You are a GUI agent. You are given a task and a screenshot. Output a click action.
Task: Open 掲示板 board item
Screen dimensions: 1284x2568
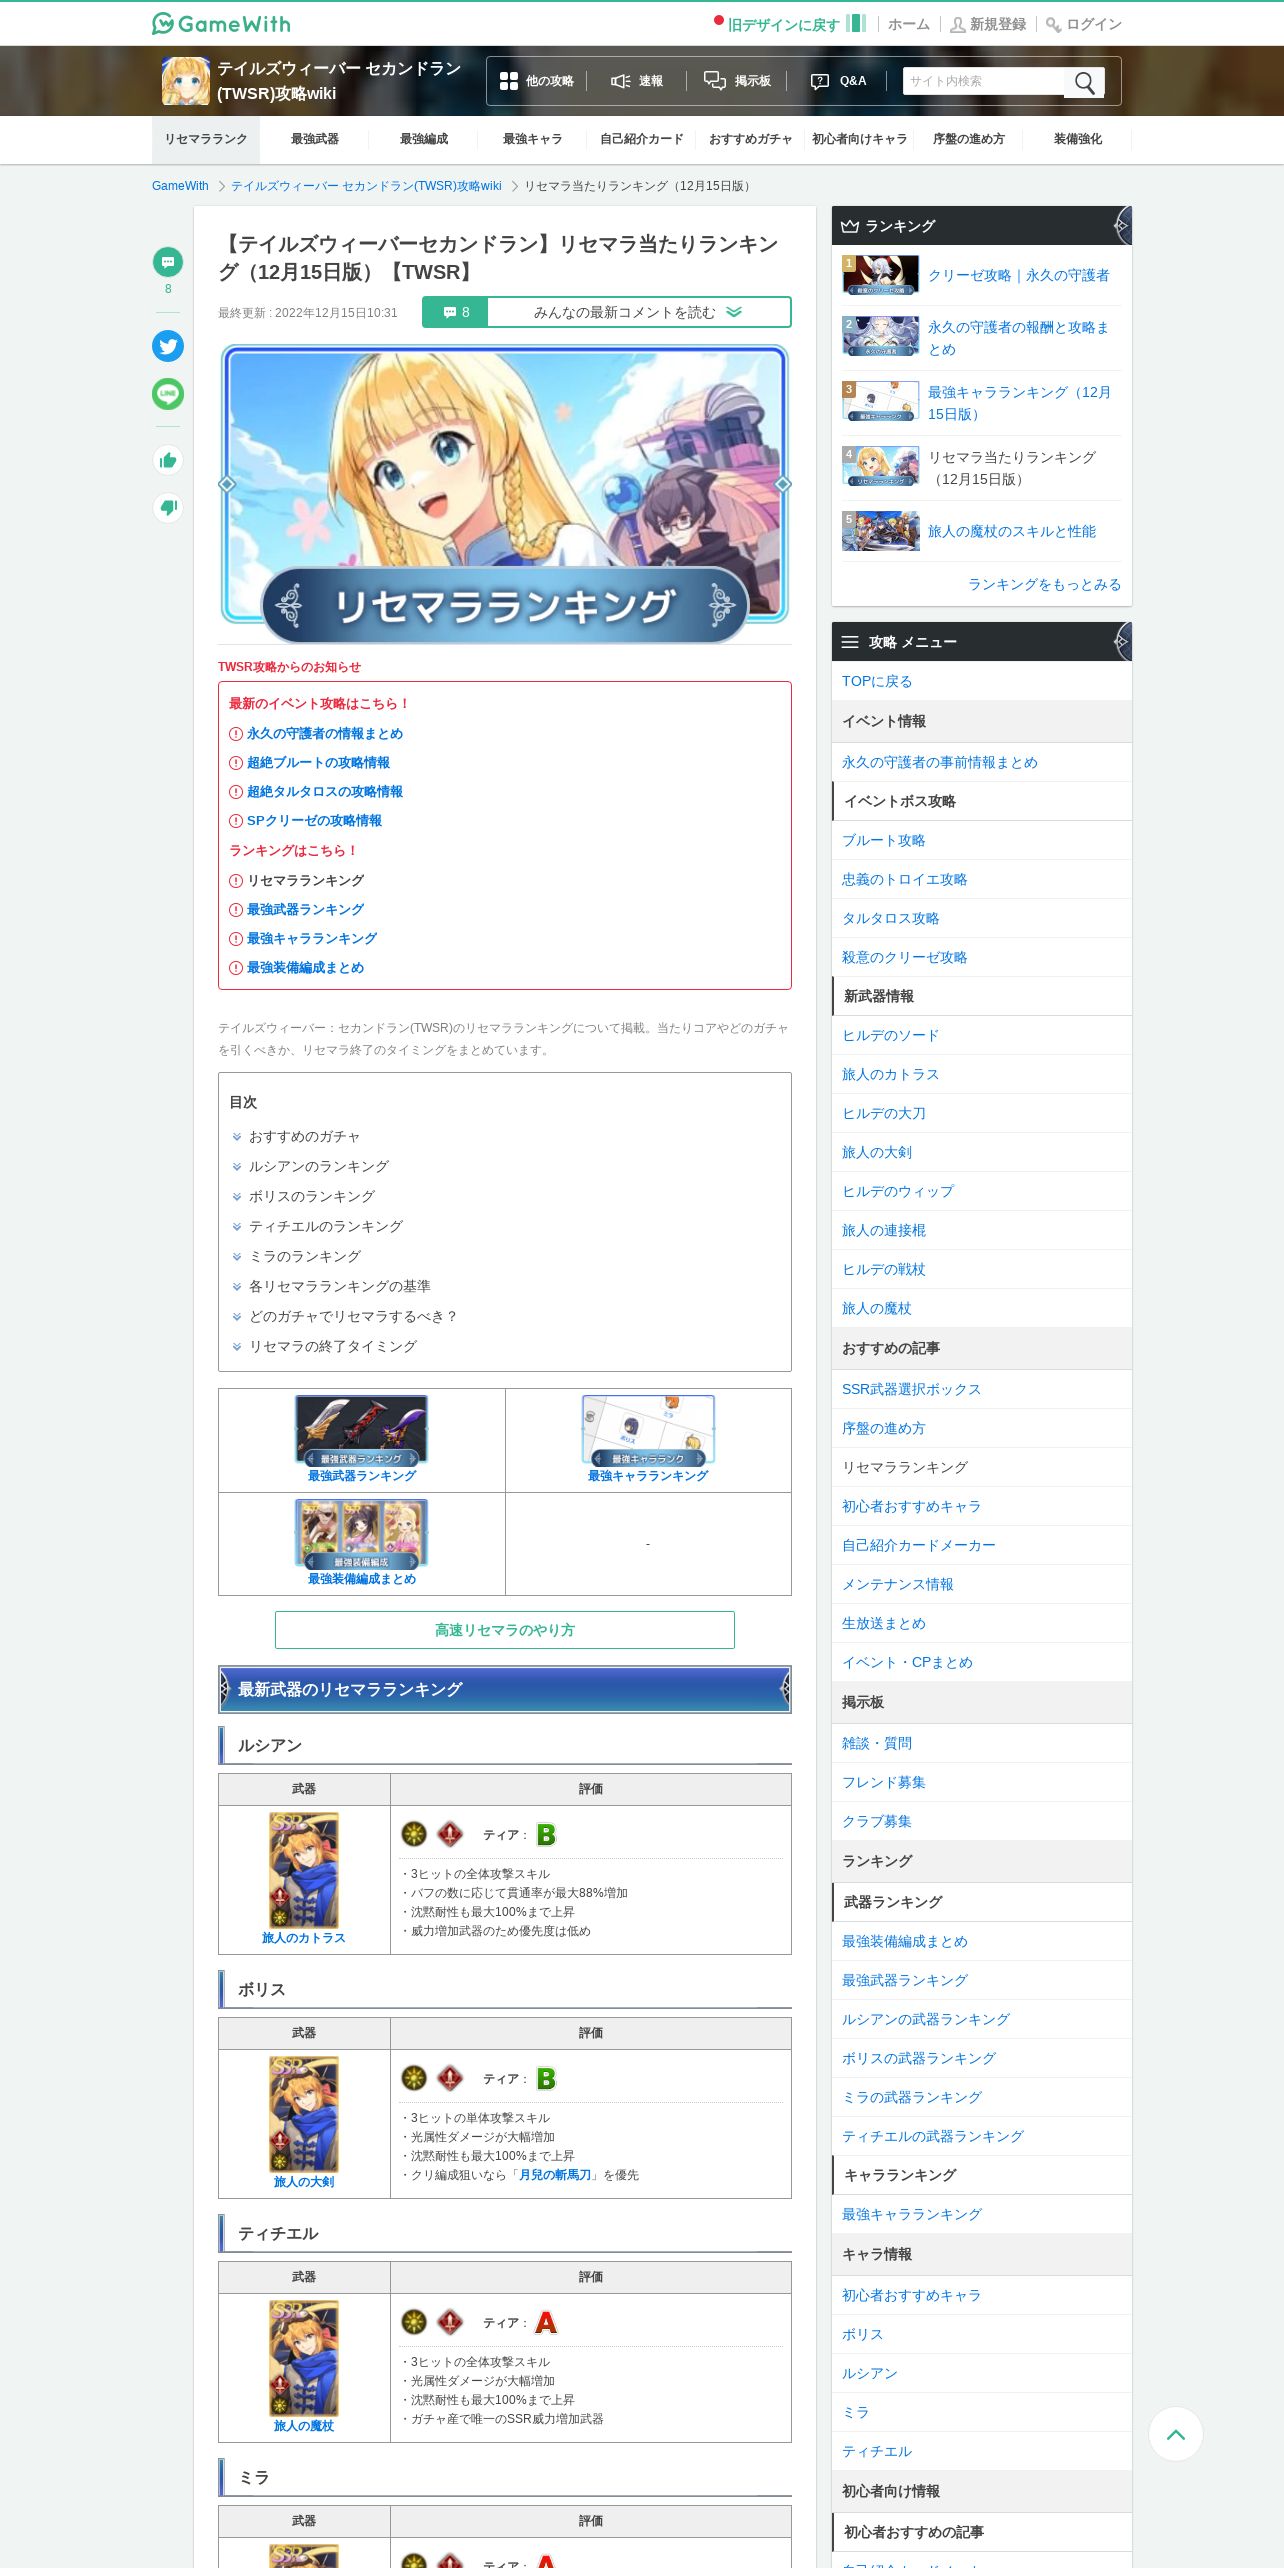pyautogui.click(x=738, y=81)
